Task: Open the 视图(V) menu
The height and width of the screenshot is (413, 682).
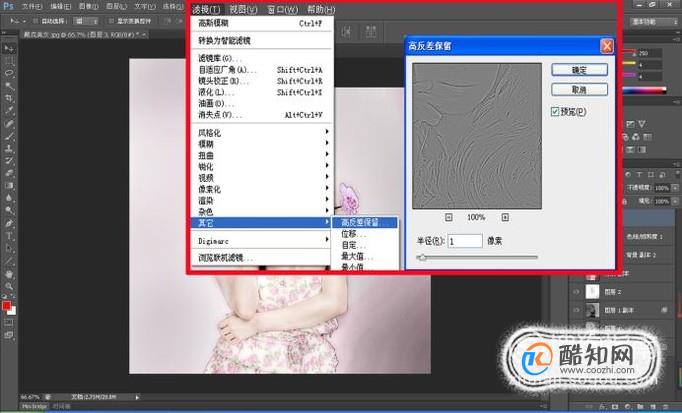Action: click(244, 9)
